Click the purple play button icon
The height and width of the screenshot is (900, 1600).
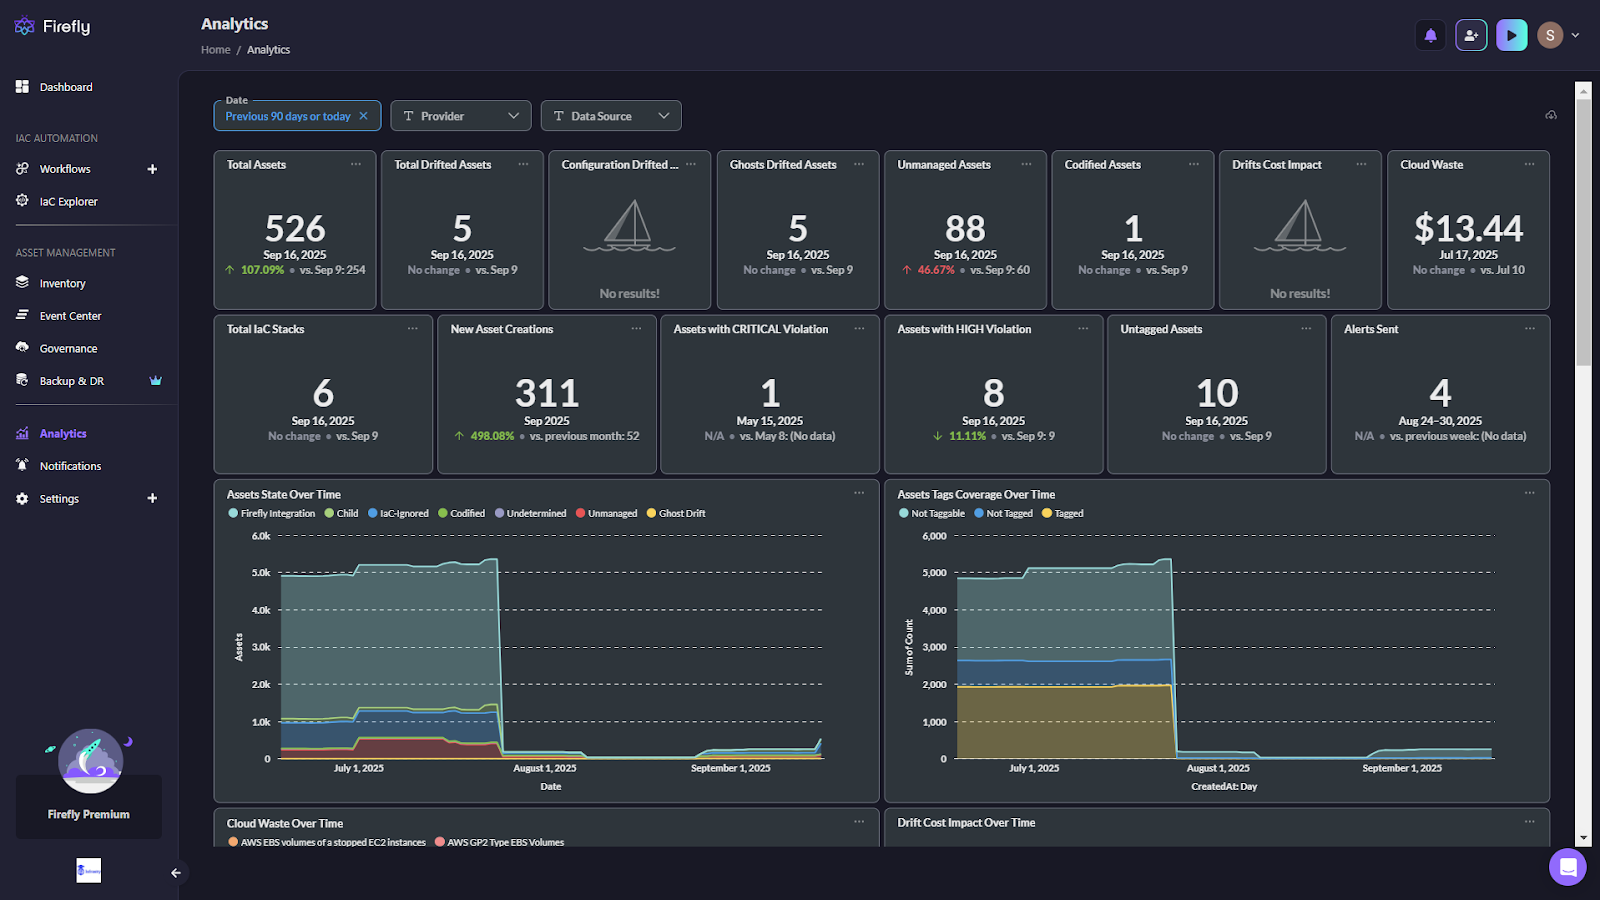(1512, 35)
